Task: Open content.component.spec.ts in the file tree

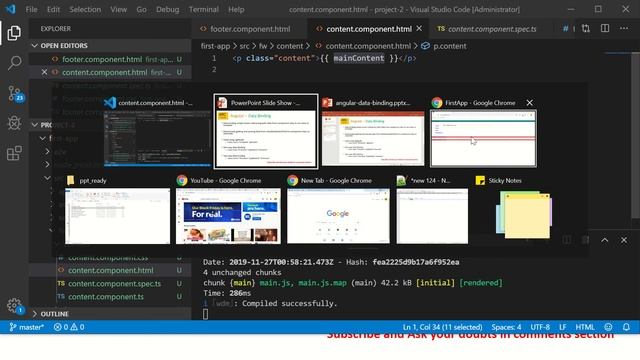Action: (x=110, y=283)
